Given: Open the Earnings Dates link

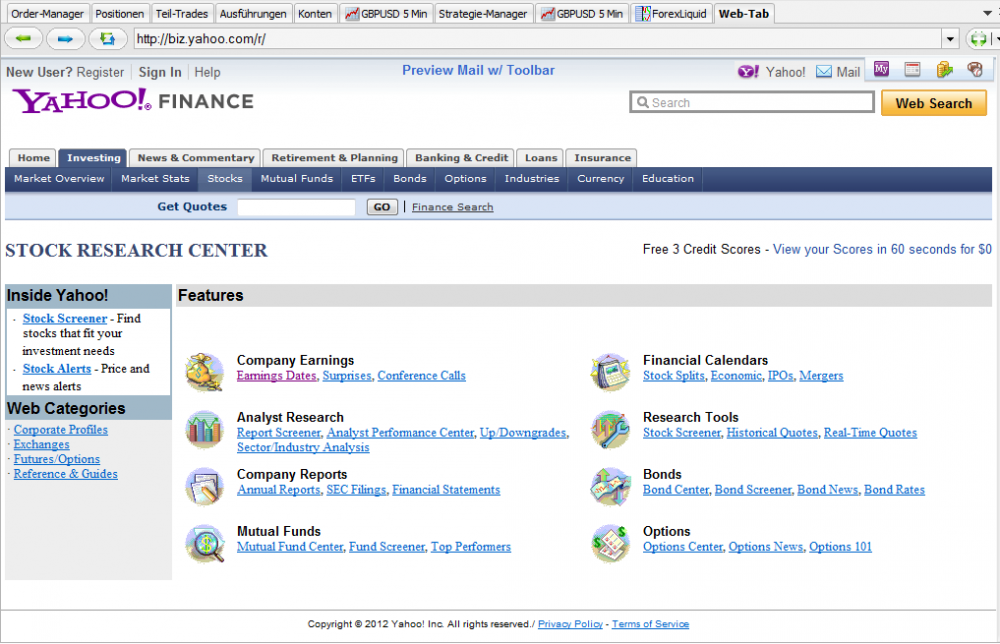Looking at the screenshot, I should (277, 376).
